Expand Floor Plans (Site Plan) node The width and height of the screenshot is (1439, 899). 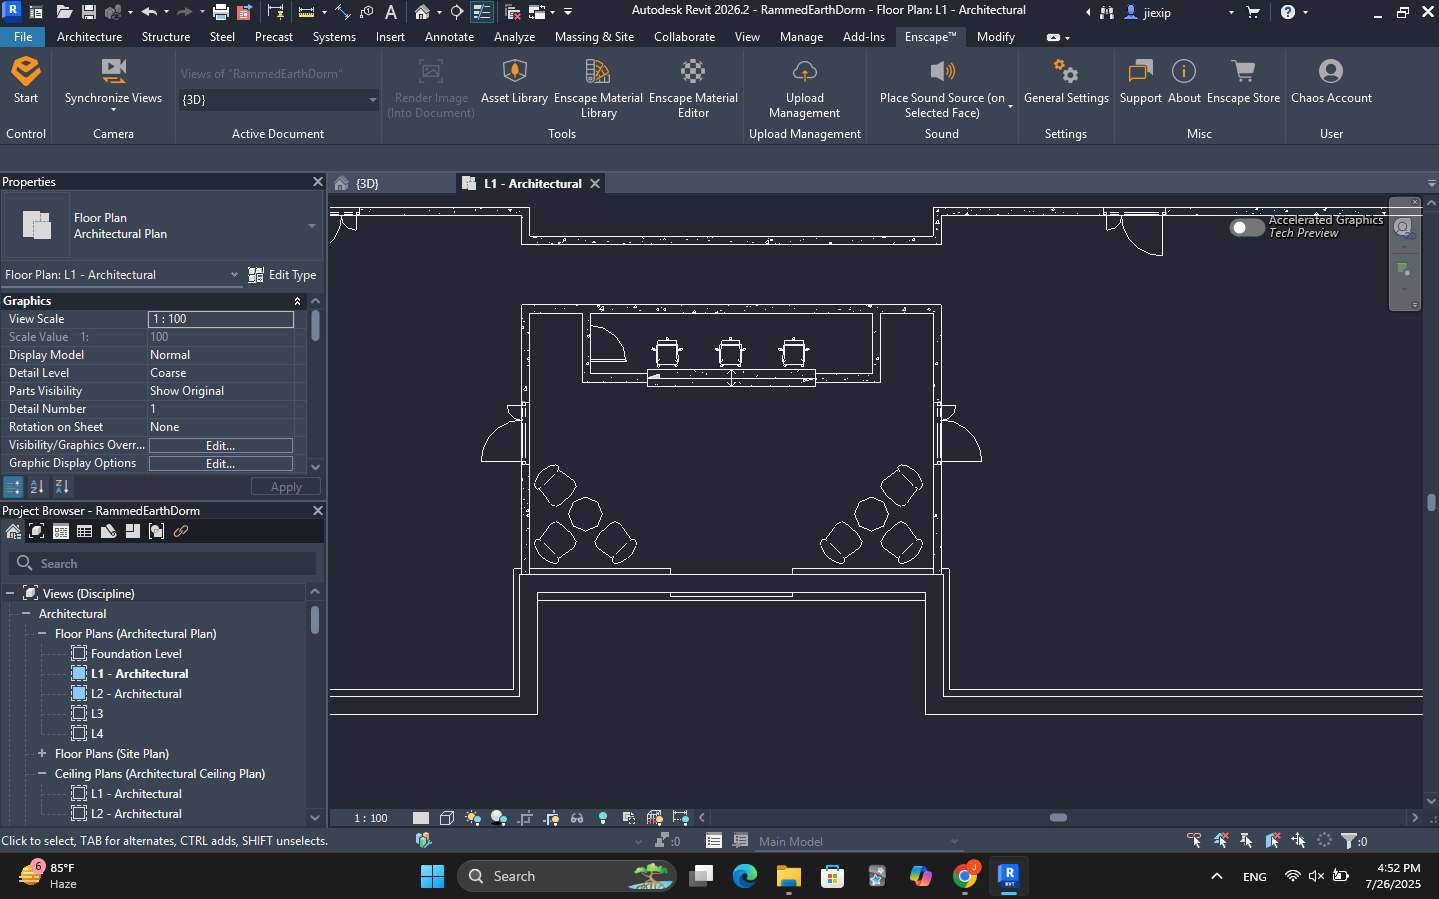(42, 754)
